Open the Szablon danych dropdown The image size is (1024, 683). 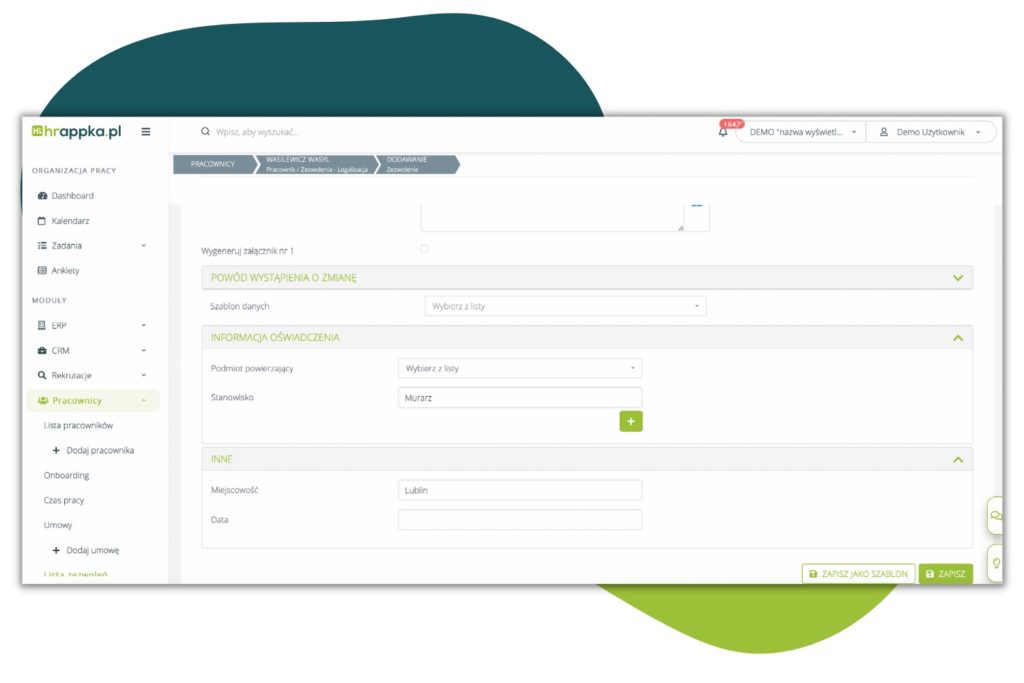pos(565,306)
